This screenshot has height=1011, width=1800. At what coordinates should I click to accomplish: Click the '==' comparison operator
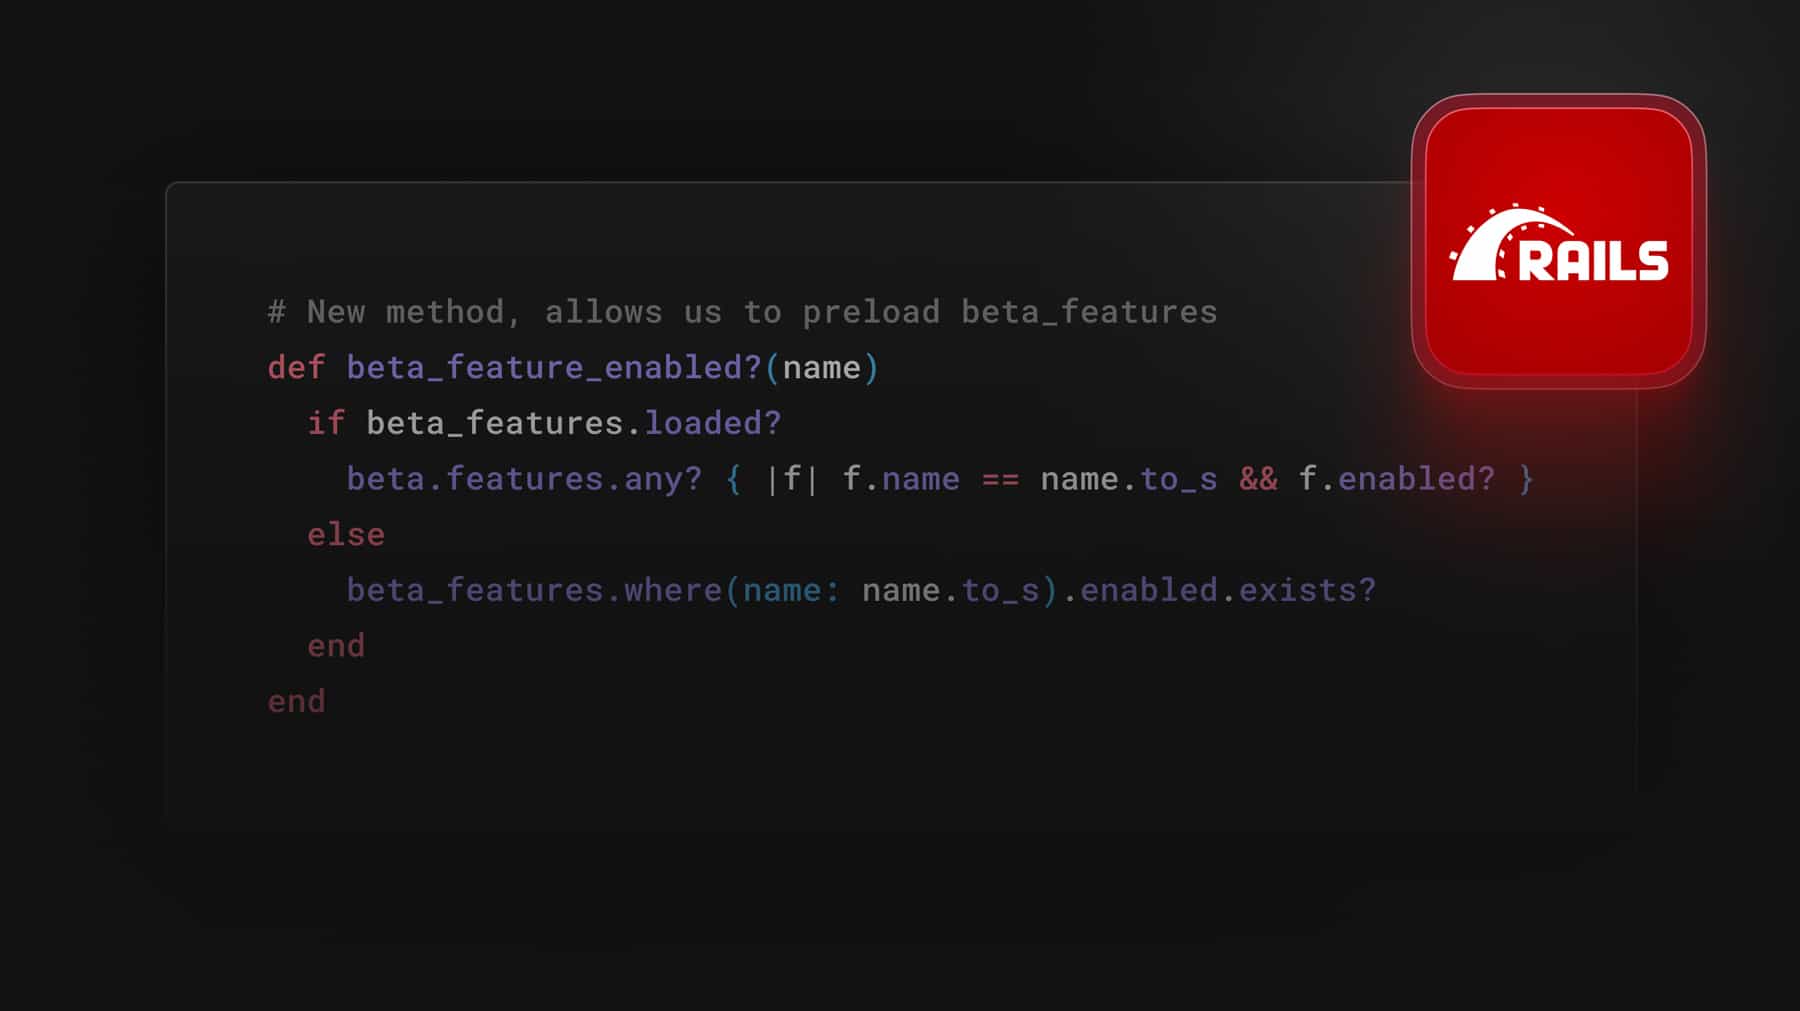[x=1000, y=479]
